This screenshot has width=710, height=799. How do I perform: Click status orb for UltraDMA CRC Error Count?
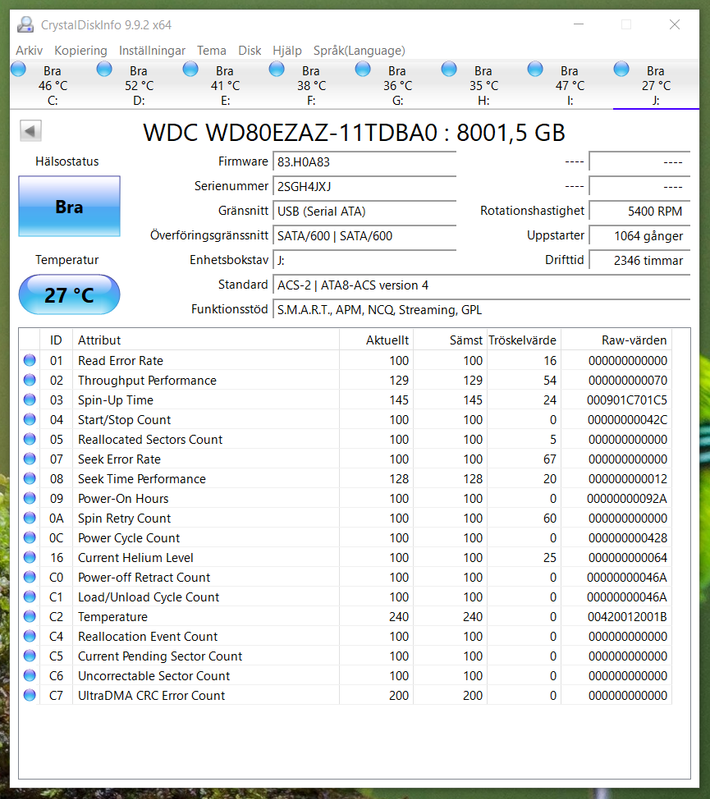[30, 696]
